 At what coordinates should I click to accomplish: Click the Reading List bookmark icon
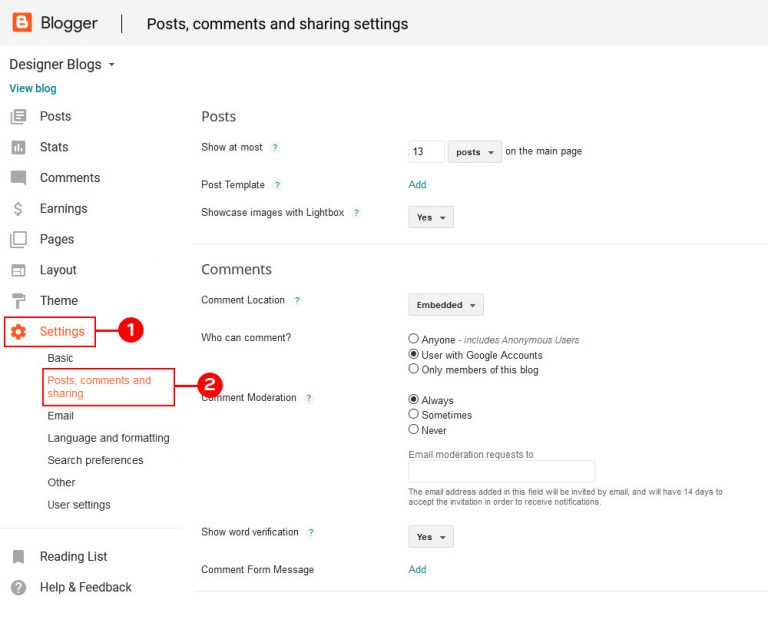click(18, 557)
